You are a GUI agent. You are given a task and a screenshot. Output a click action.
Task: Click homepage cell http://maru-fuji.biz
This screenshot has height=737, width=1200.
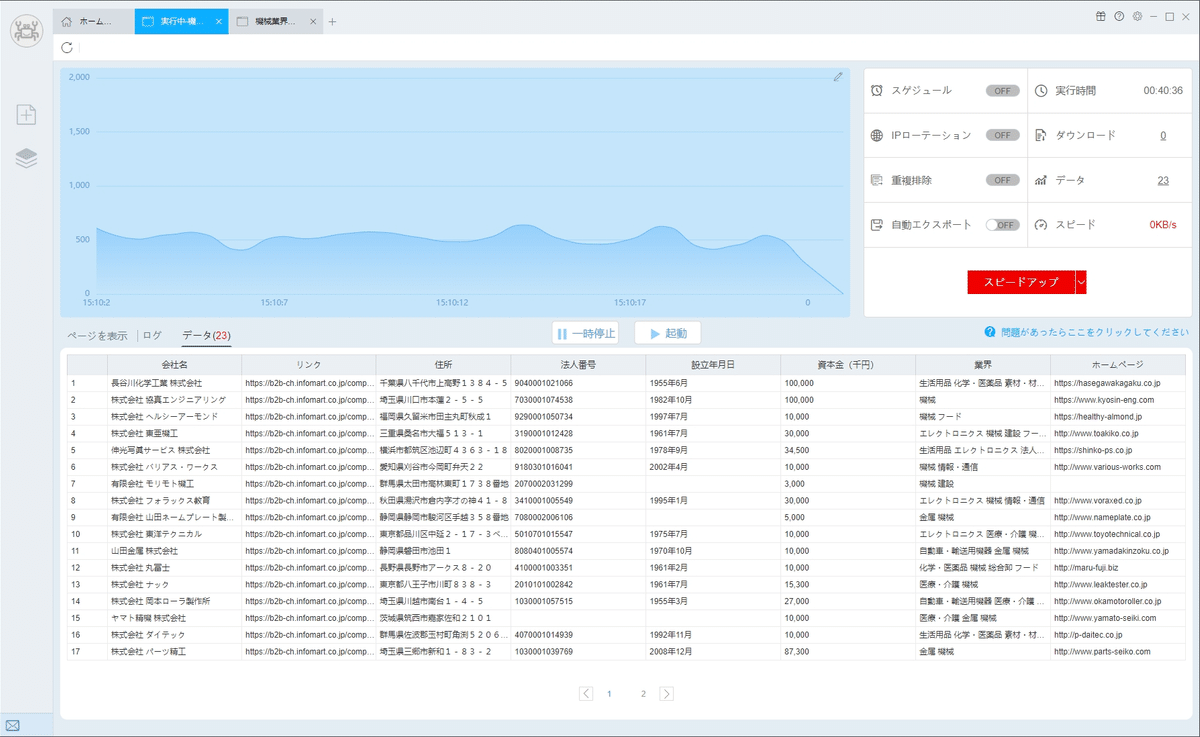pos(1118,568)
